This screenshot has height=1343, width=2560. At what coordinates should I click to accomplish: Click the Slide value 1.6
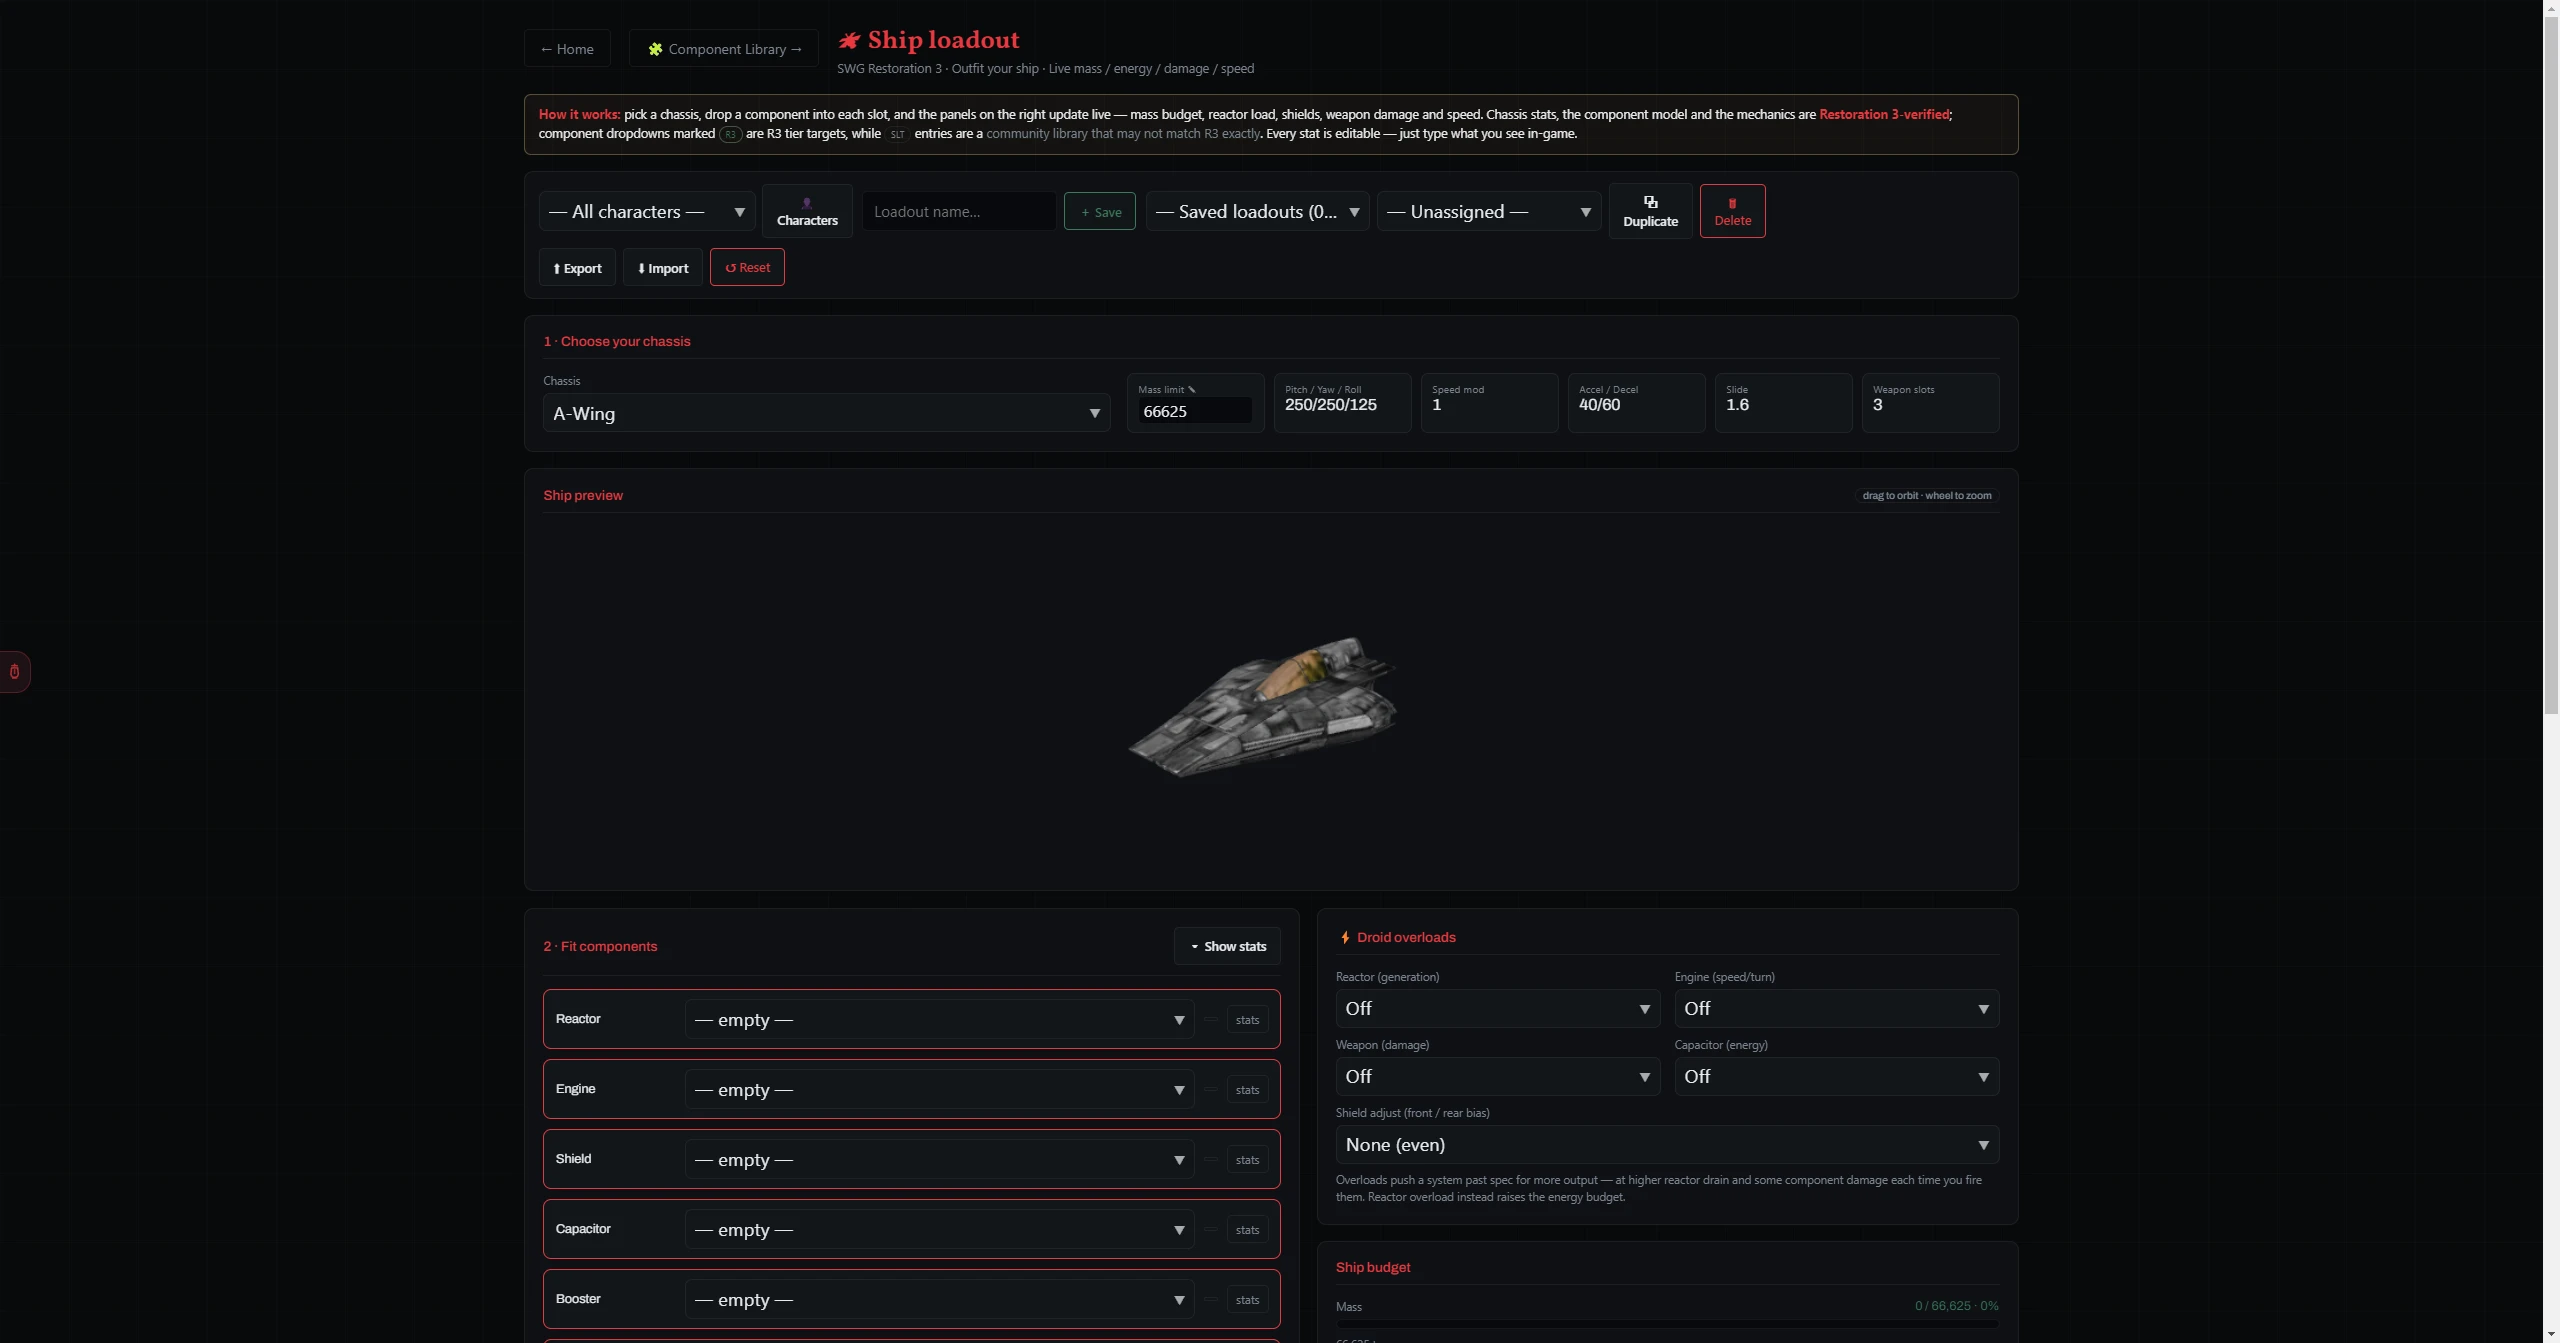(1737, 405)
